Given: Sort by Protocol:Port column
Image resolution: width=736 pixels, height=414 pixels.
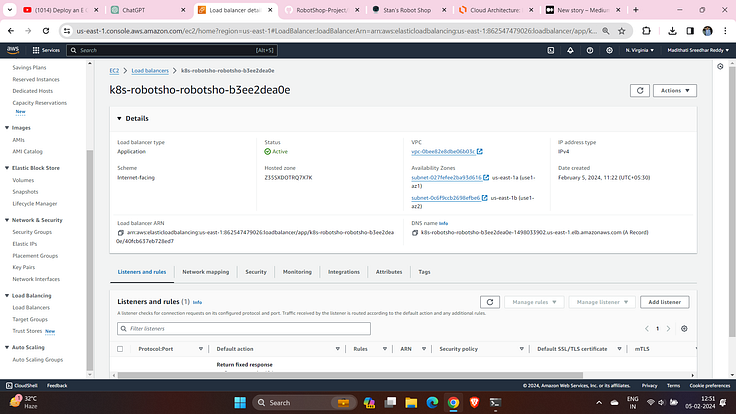Looking at the screenshot, I should coord(200,349).
